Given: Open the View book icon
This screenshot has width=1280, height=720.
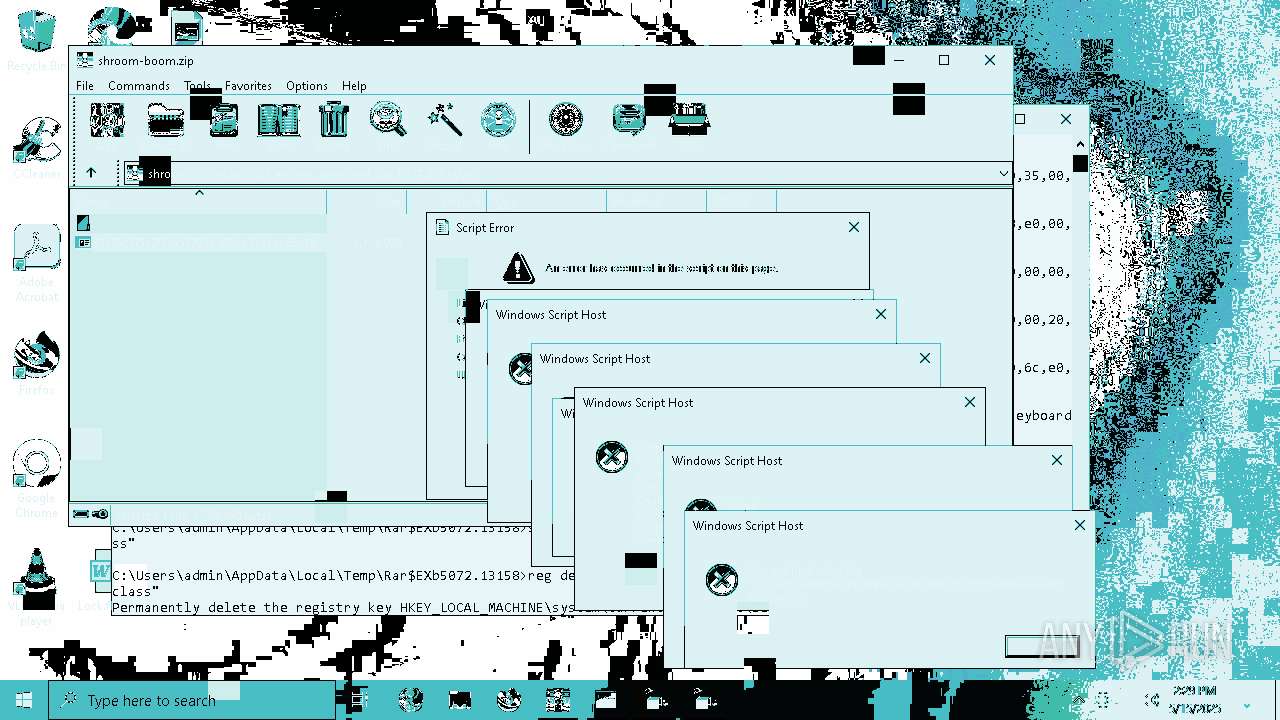Looking at the screenshot, I should click(278, 120).
